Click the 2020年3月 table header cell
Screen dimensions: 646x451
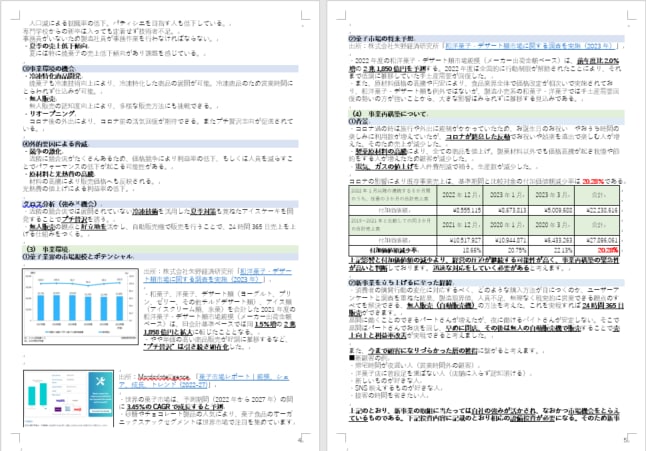click(x=552, y=225)
